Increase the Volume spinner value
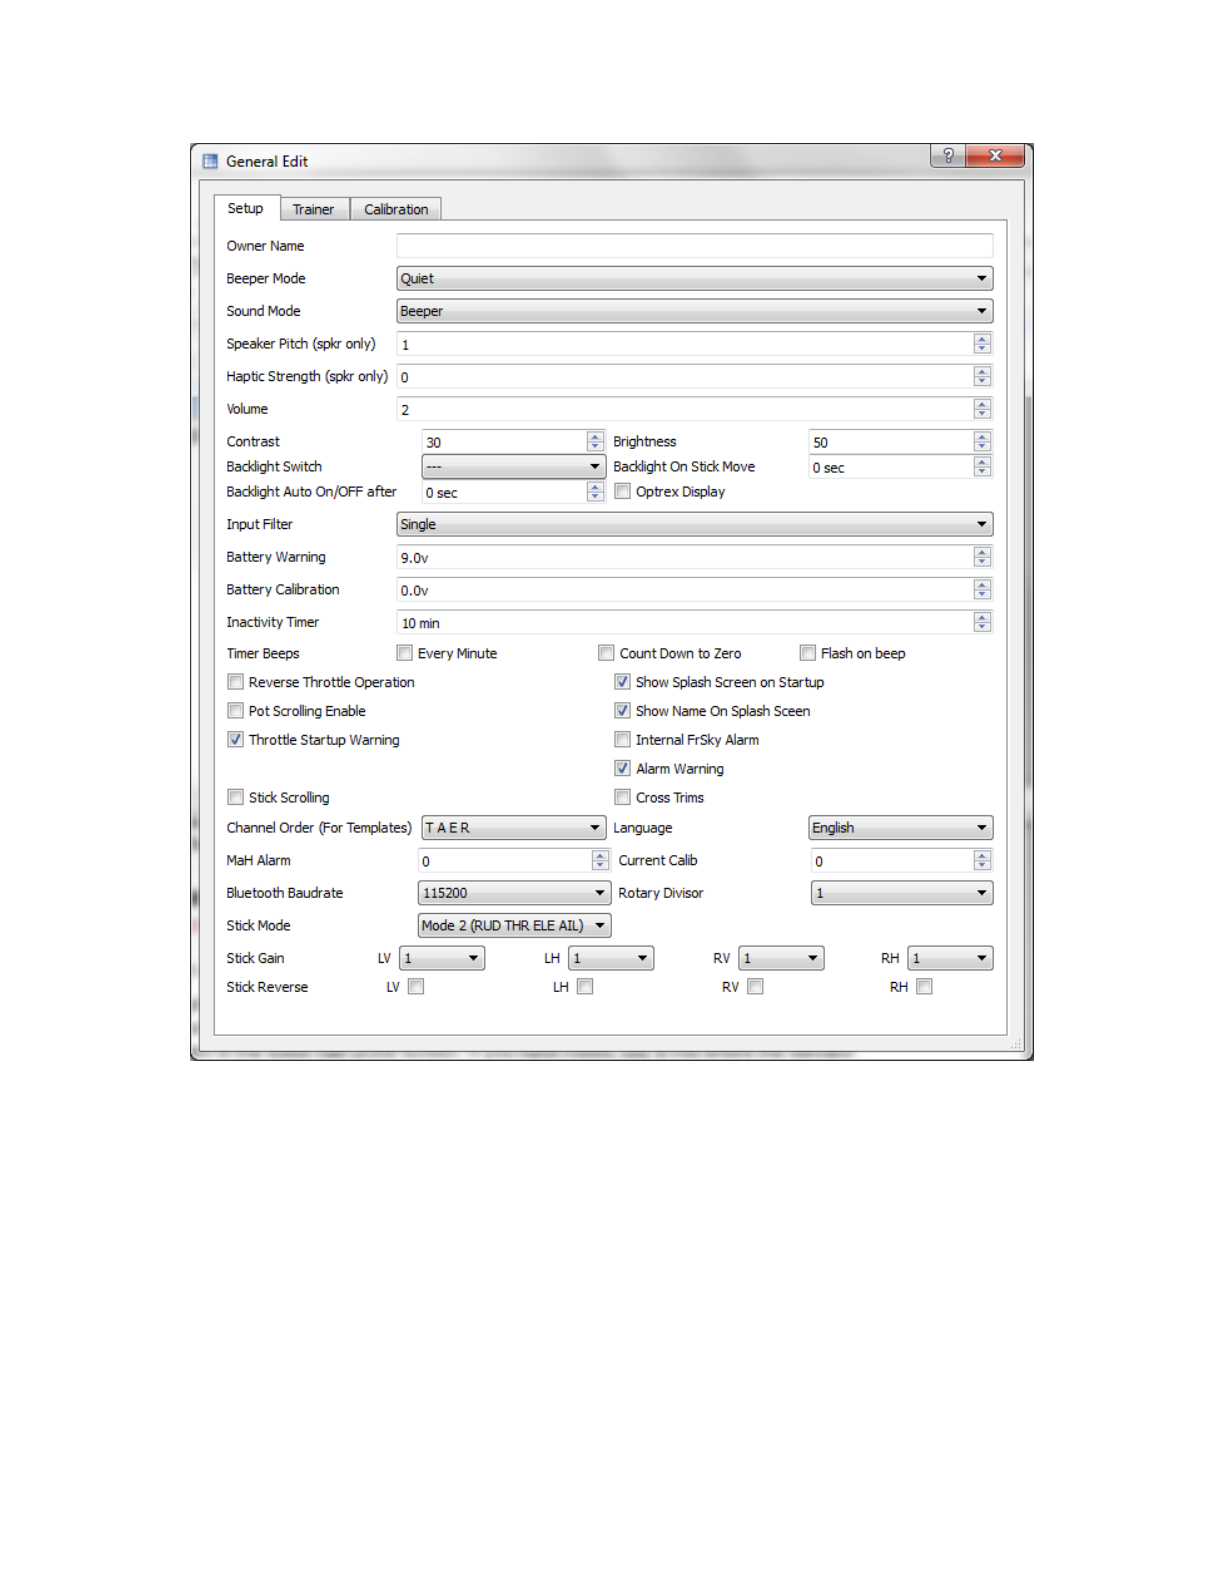 click(x=982, y=404)
